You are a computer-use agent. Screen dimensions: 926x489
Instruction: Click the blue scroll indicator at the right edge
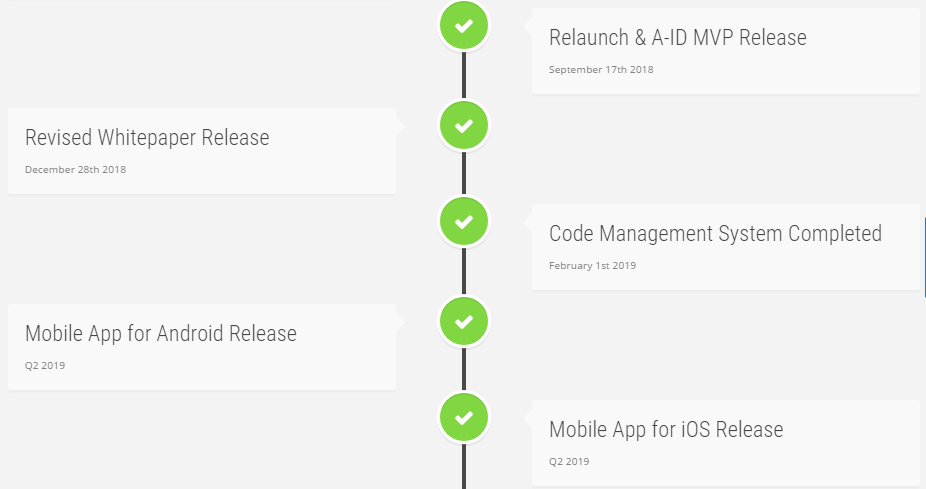924,256
